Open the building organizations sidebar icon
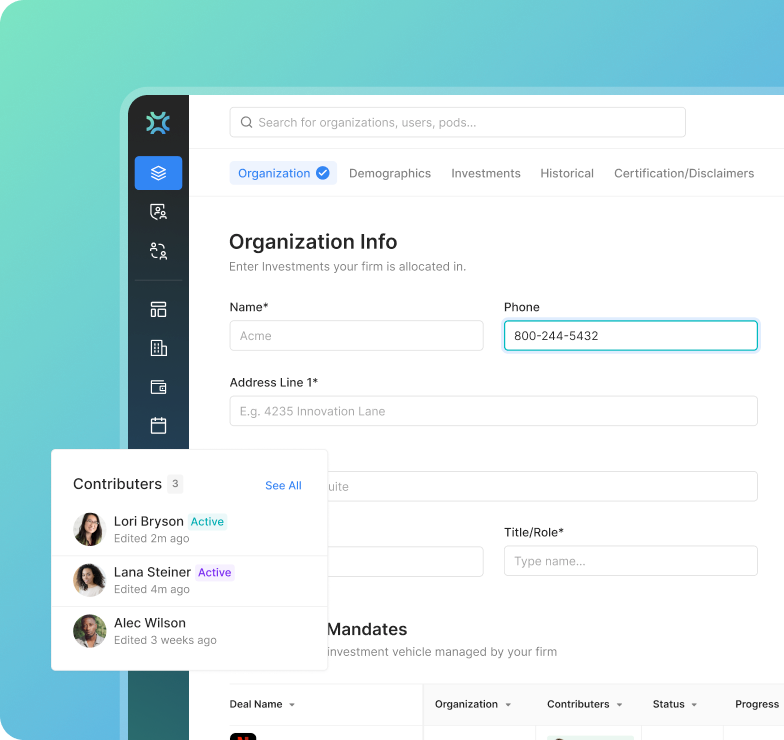784x740 pixels. 158,348
